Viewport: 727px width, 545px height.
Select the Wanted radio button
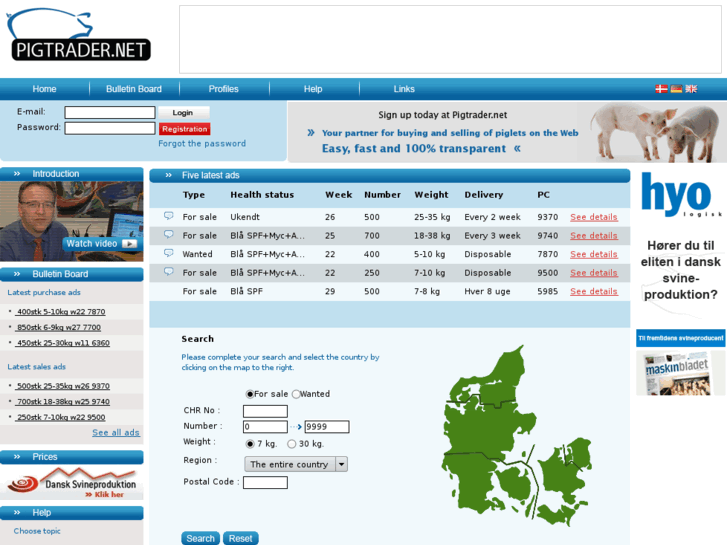296,394
